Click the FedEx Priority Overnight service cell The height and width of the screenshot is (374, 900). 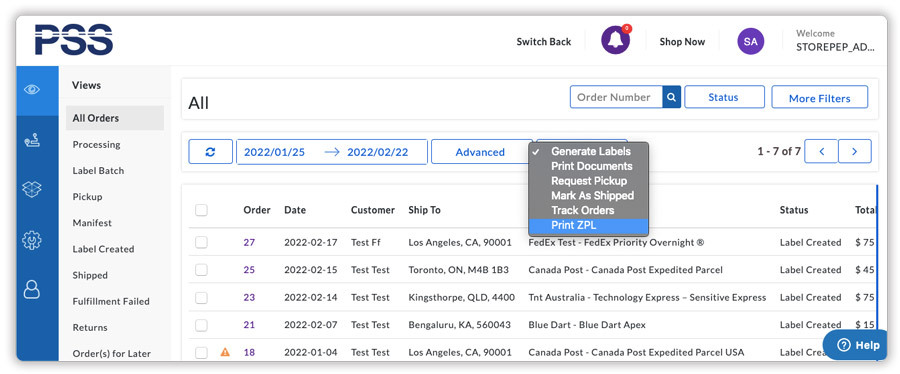pyautogui.click(x=616, y=242)
